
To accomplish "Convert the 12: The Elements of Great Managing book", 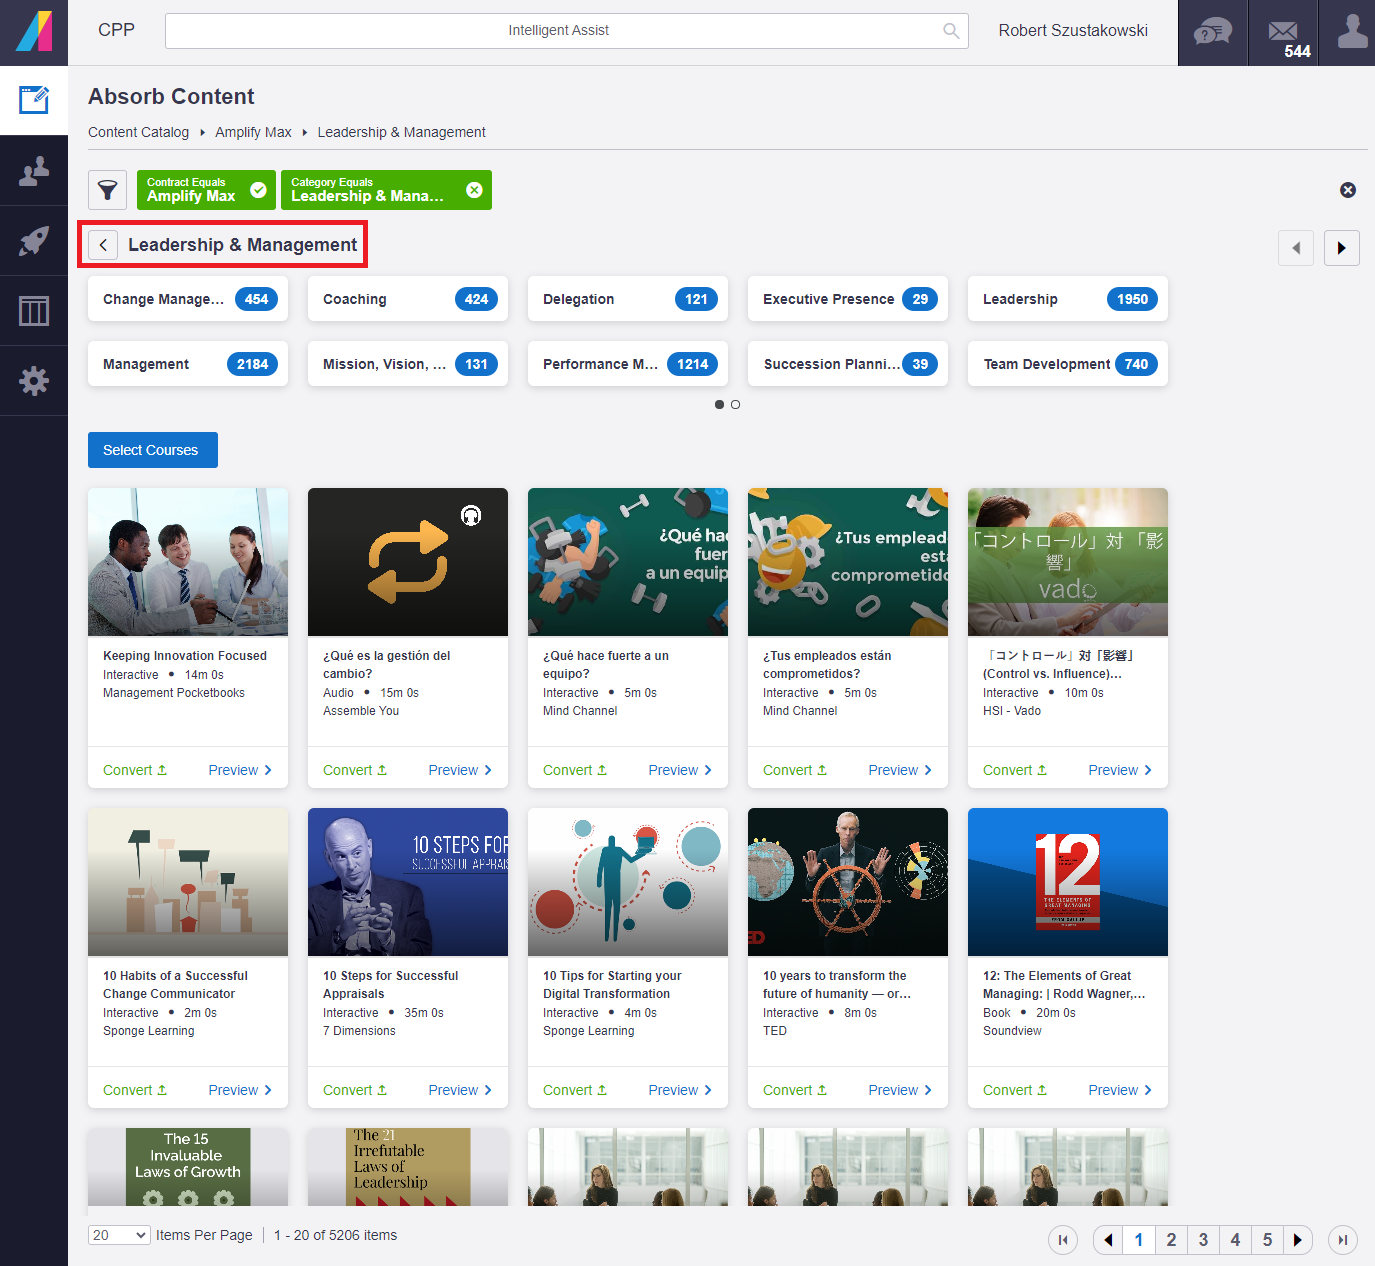I will (1015, 1090).
